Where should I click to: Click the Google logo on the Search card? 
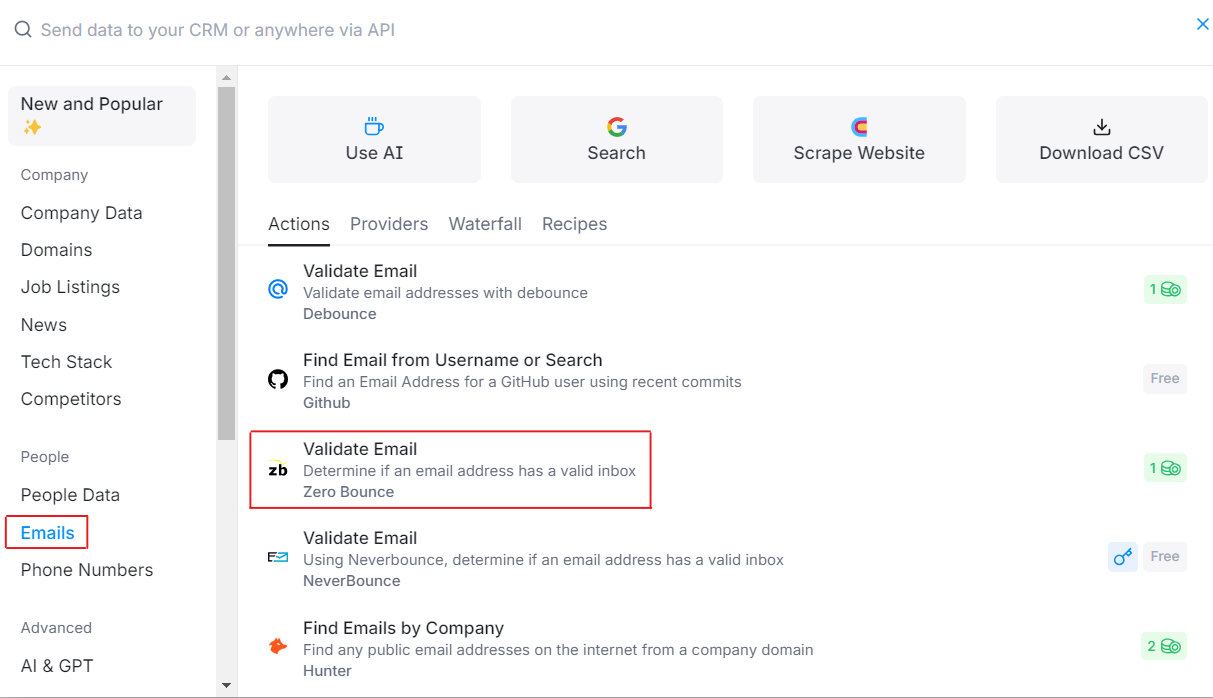pos(617,126)
